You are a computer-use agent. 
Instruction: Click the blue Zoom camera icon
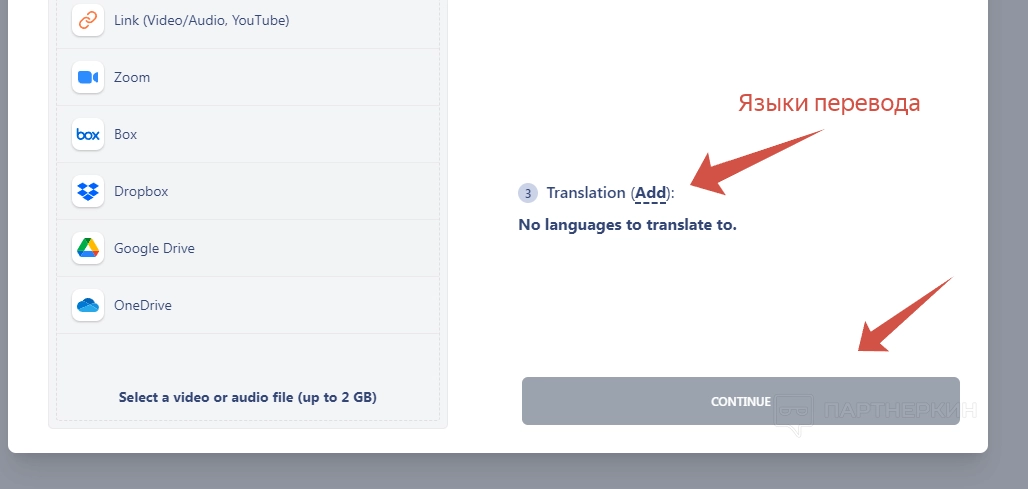(88, 77)
